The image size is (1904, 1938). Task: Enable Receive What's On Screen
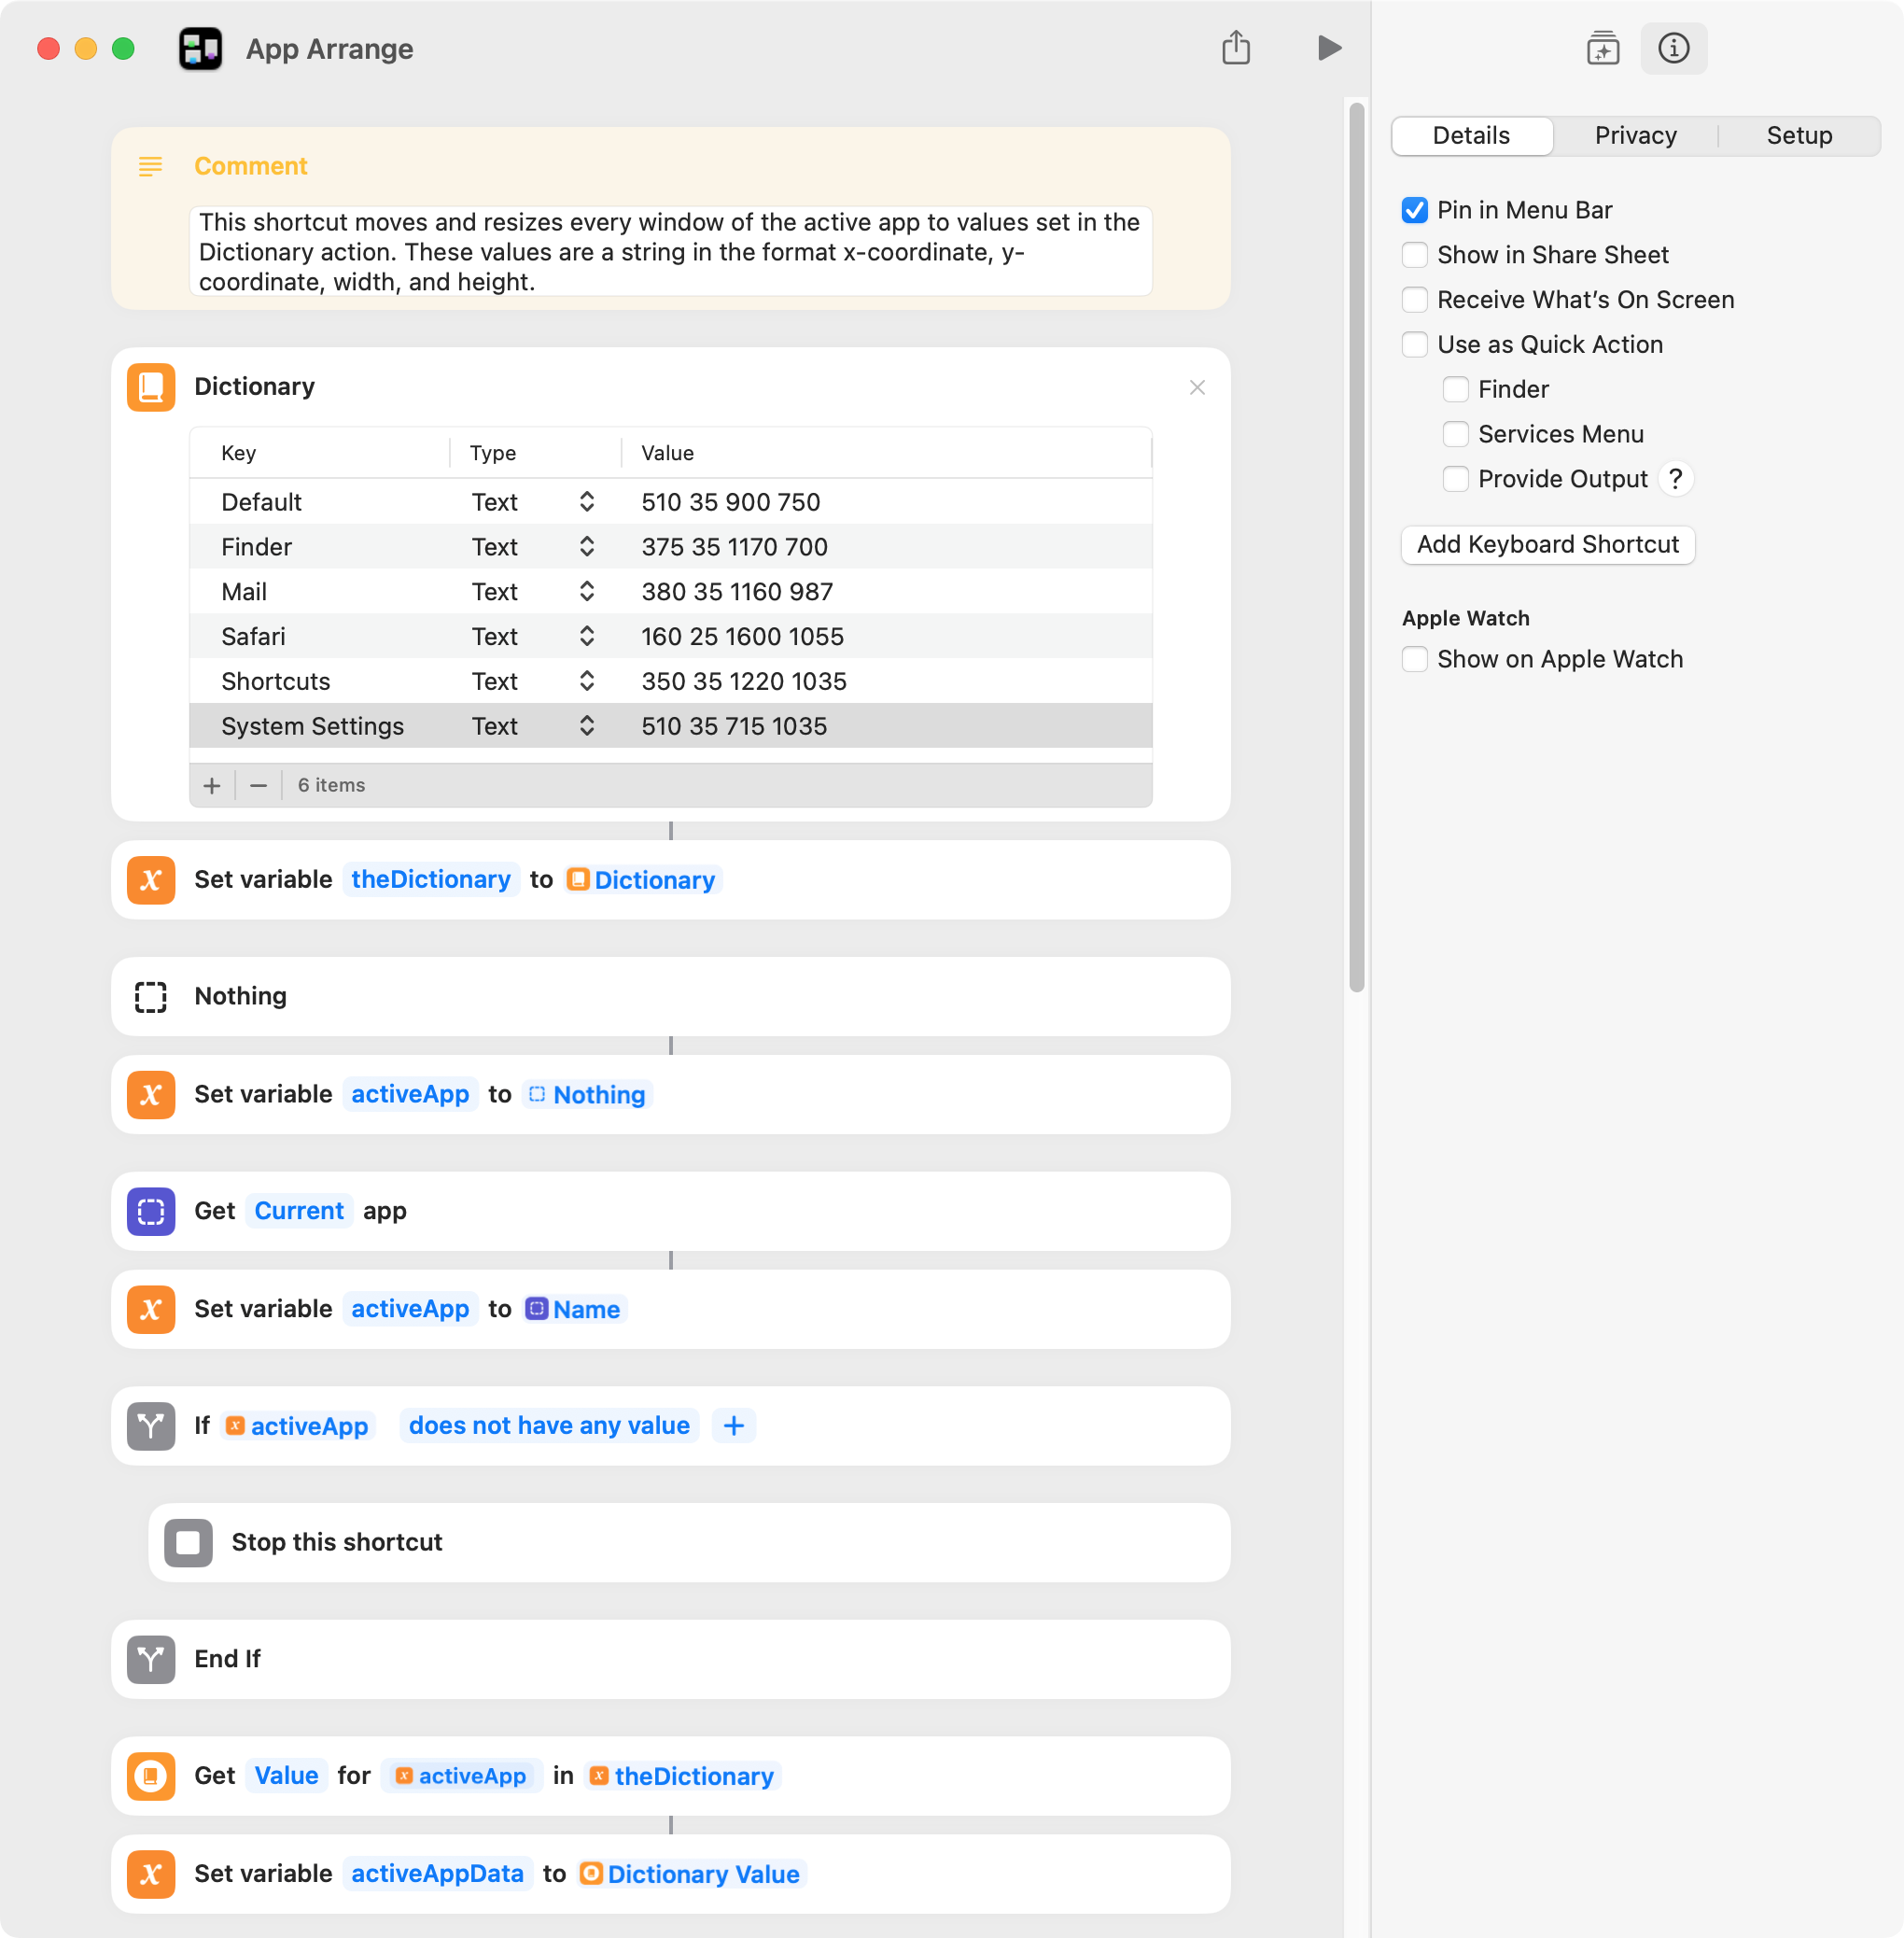point(1414,300)
